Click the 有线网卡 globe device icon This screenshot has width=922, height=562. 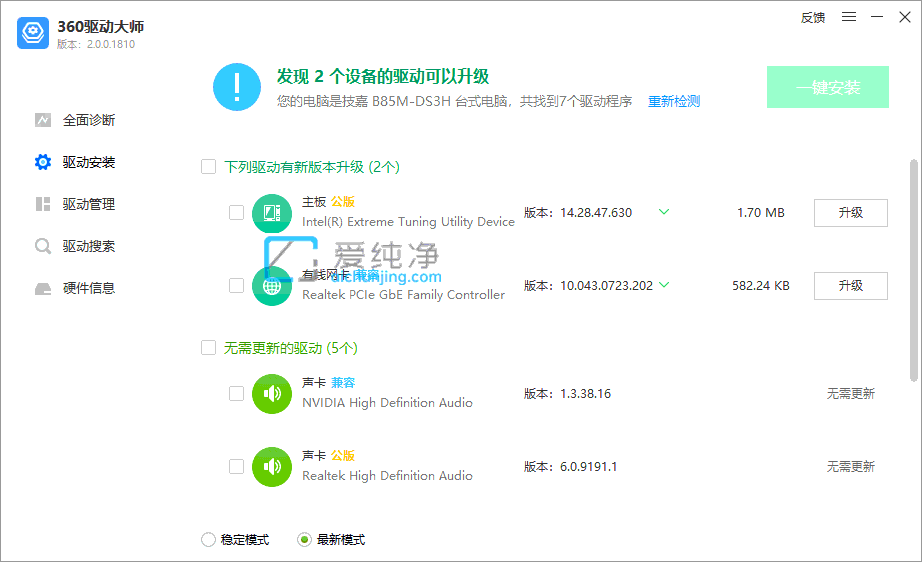pos(272,286)
